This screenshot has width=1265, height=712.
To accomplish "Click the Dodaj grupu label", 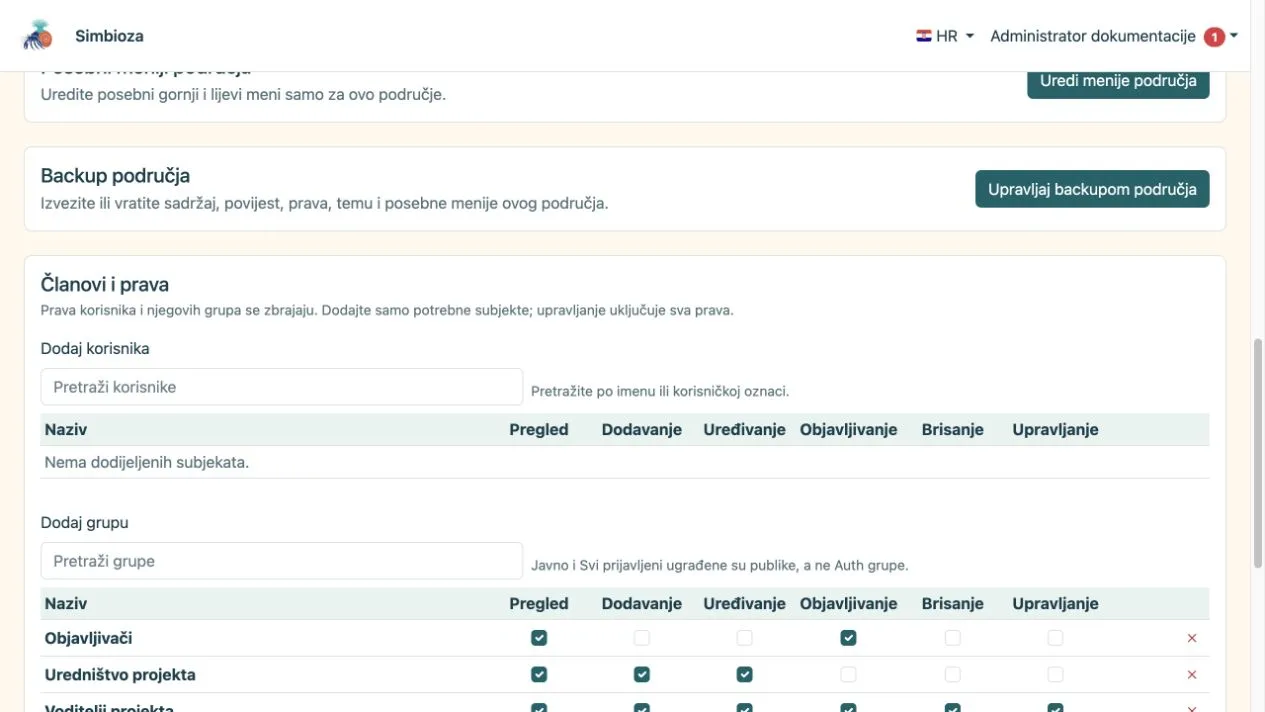I will click(85, 522).
